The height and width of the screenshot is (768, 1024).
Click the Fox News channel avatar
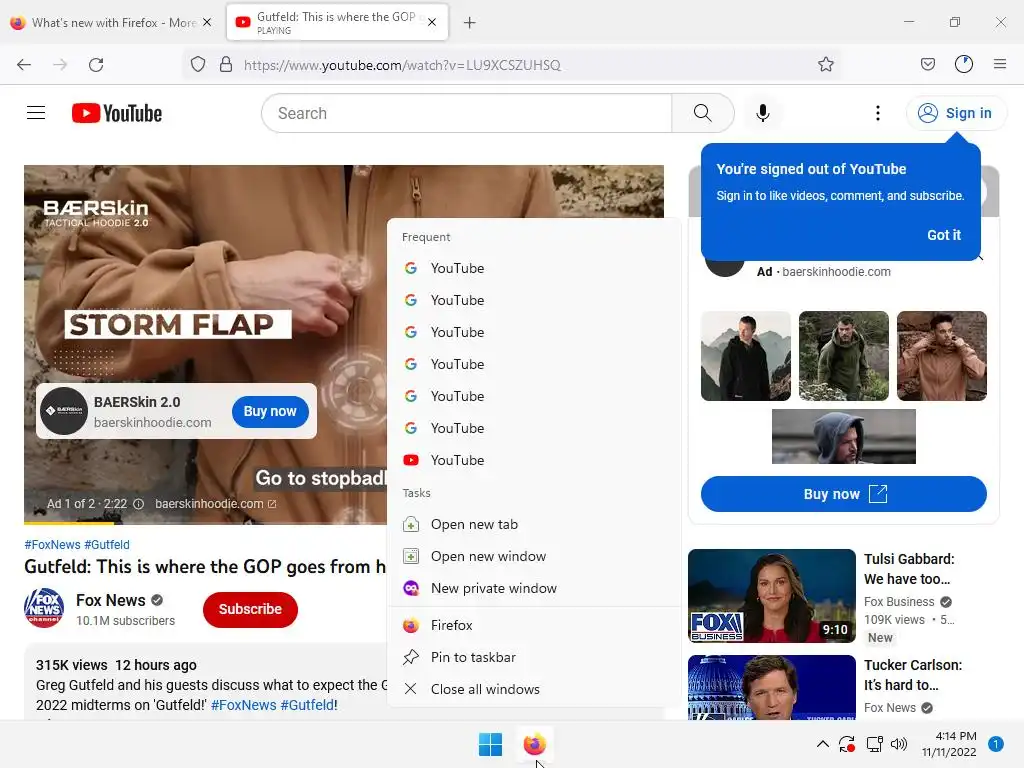[44, 608]
